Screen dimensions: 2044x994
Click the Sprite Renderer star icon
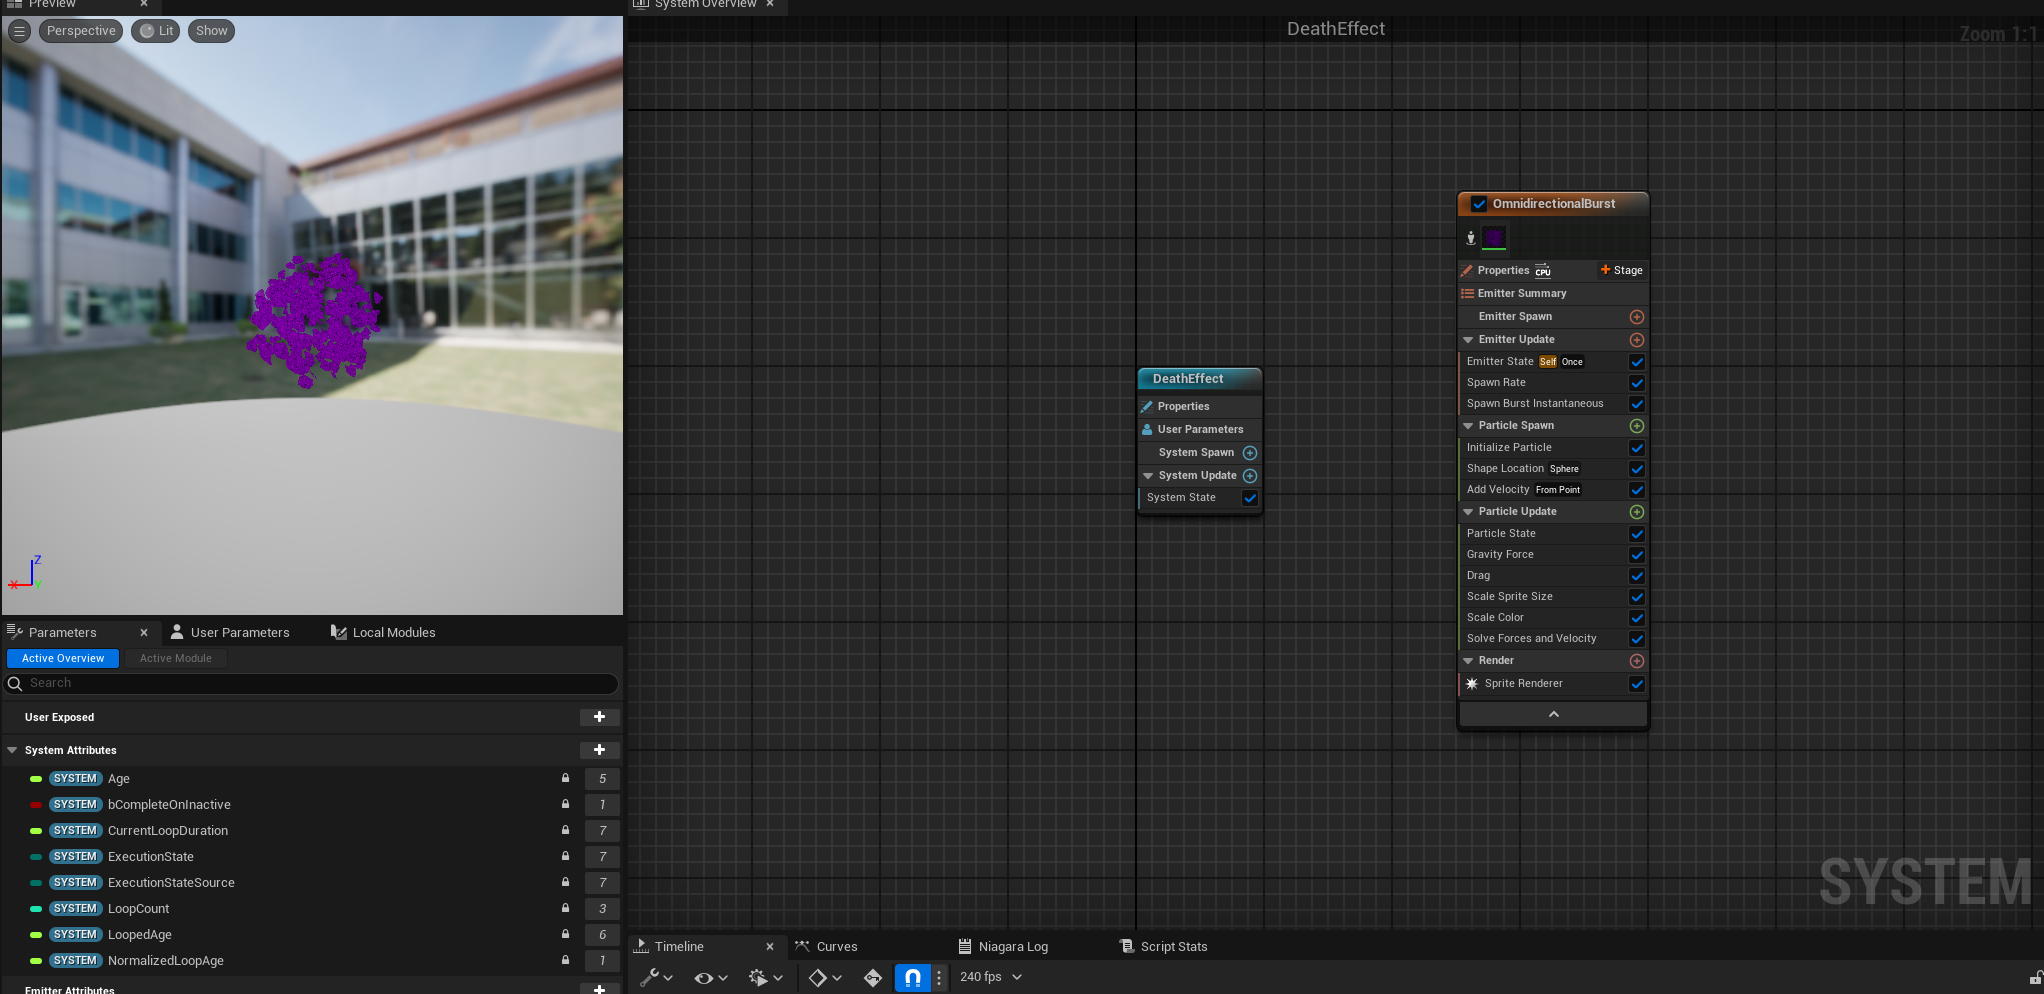(1472, 684)
